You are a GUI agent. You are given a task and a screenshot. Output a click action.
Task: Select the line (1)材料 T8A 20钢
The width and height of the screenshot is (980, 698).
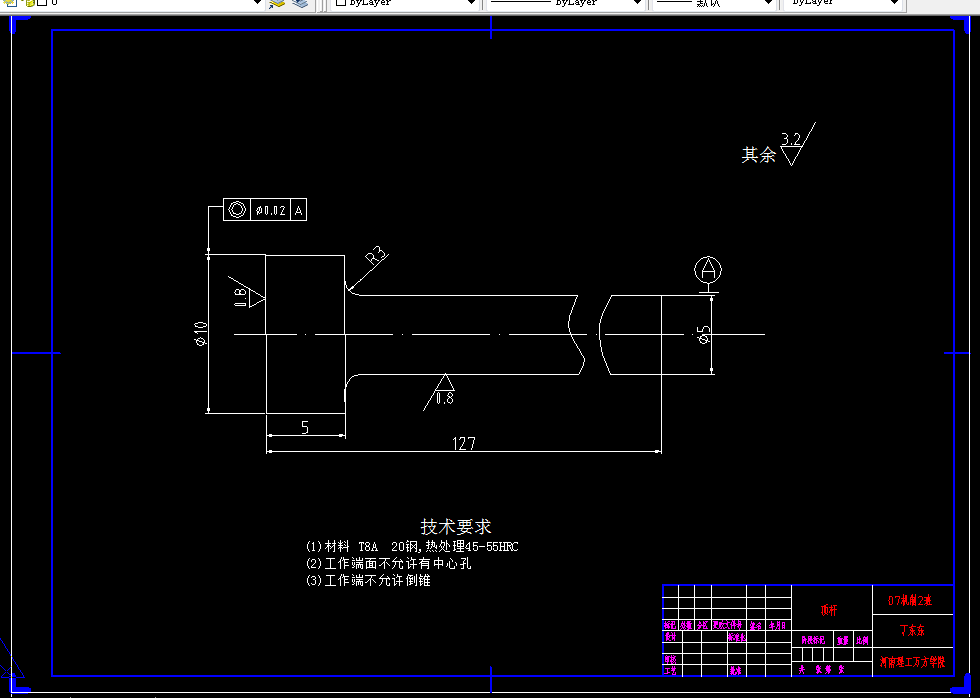click(412, 546)
